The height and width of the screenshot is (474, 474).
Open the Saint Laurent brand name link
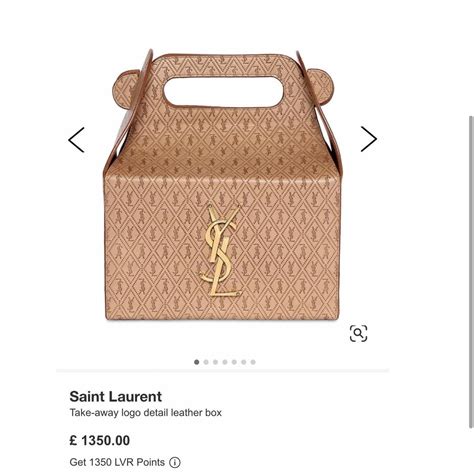pyautogui.click(x=115, y=397)
